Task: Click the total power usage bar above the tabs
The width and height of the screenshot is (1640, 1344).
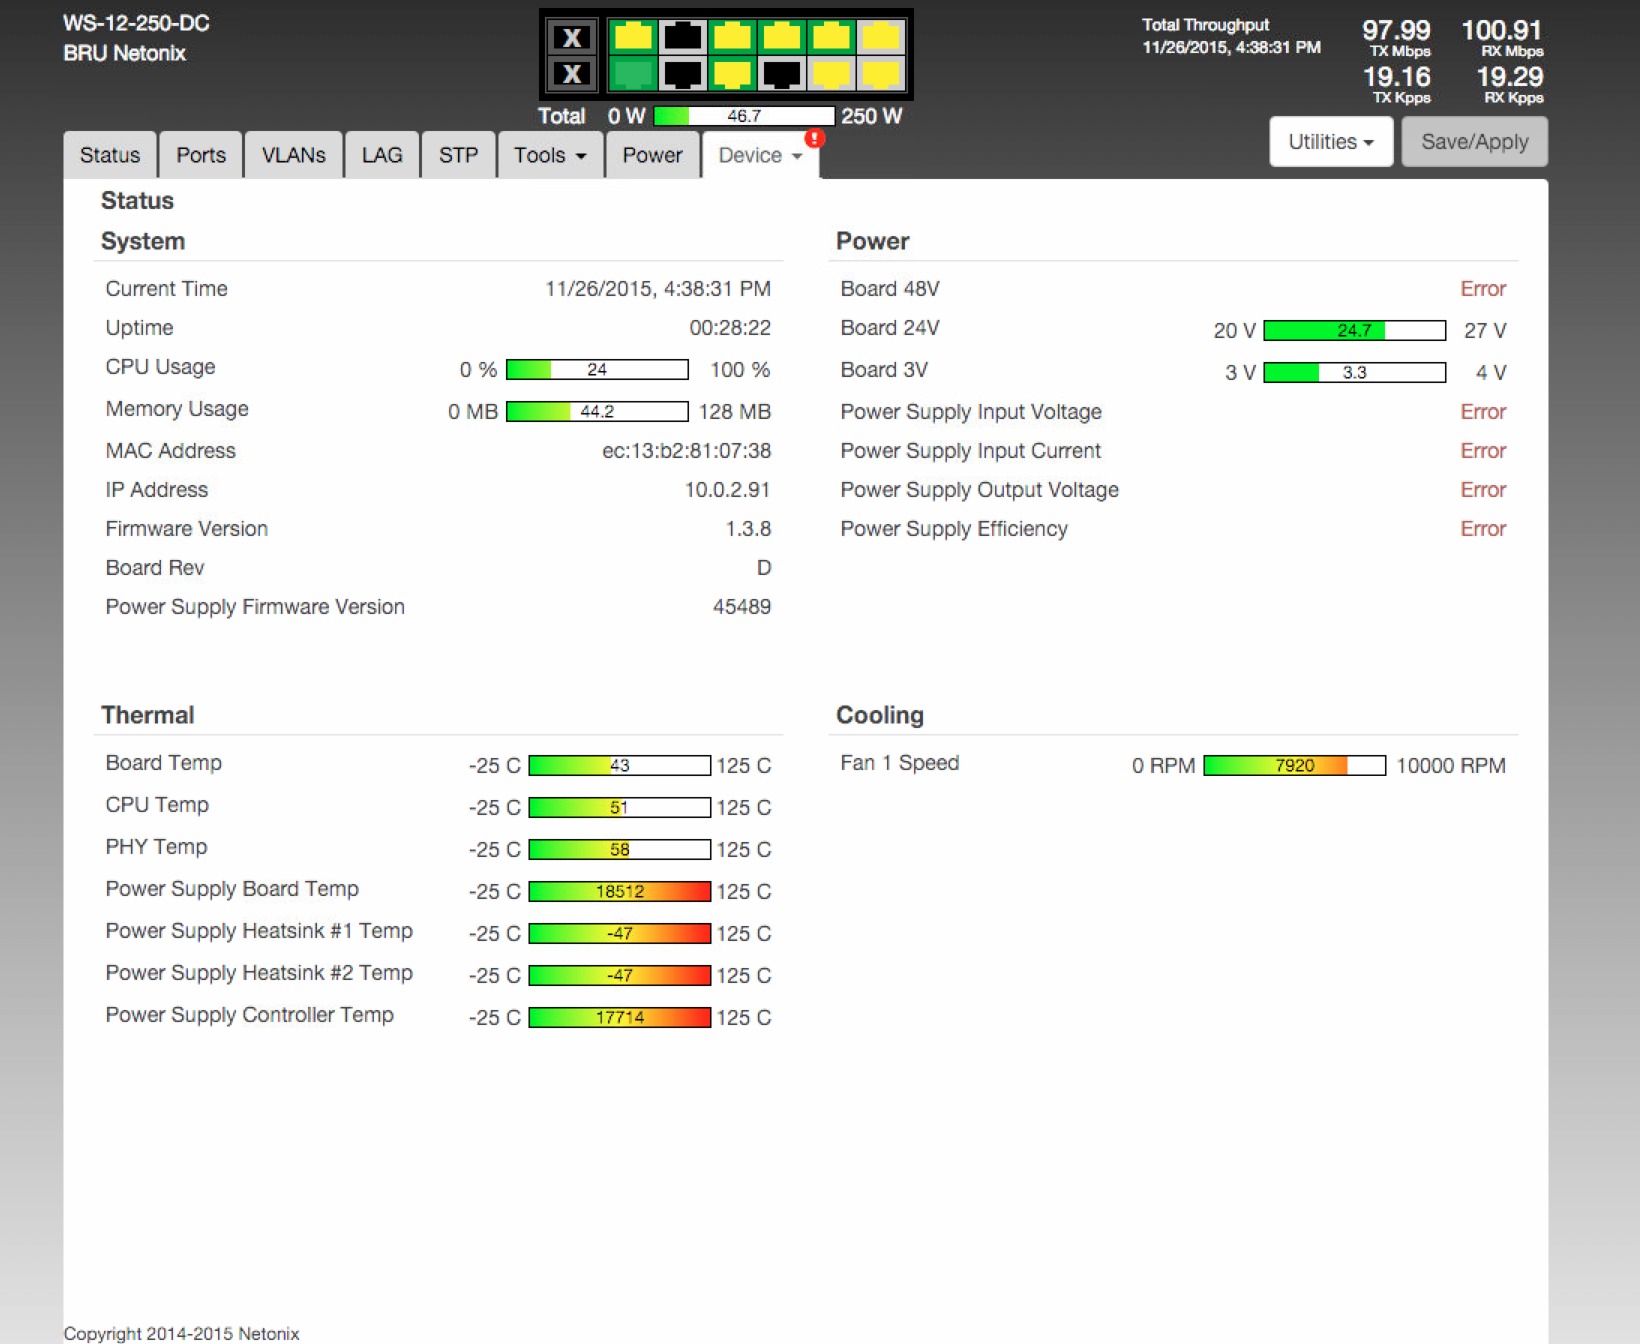Action: click(x=744, y=115)
